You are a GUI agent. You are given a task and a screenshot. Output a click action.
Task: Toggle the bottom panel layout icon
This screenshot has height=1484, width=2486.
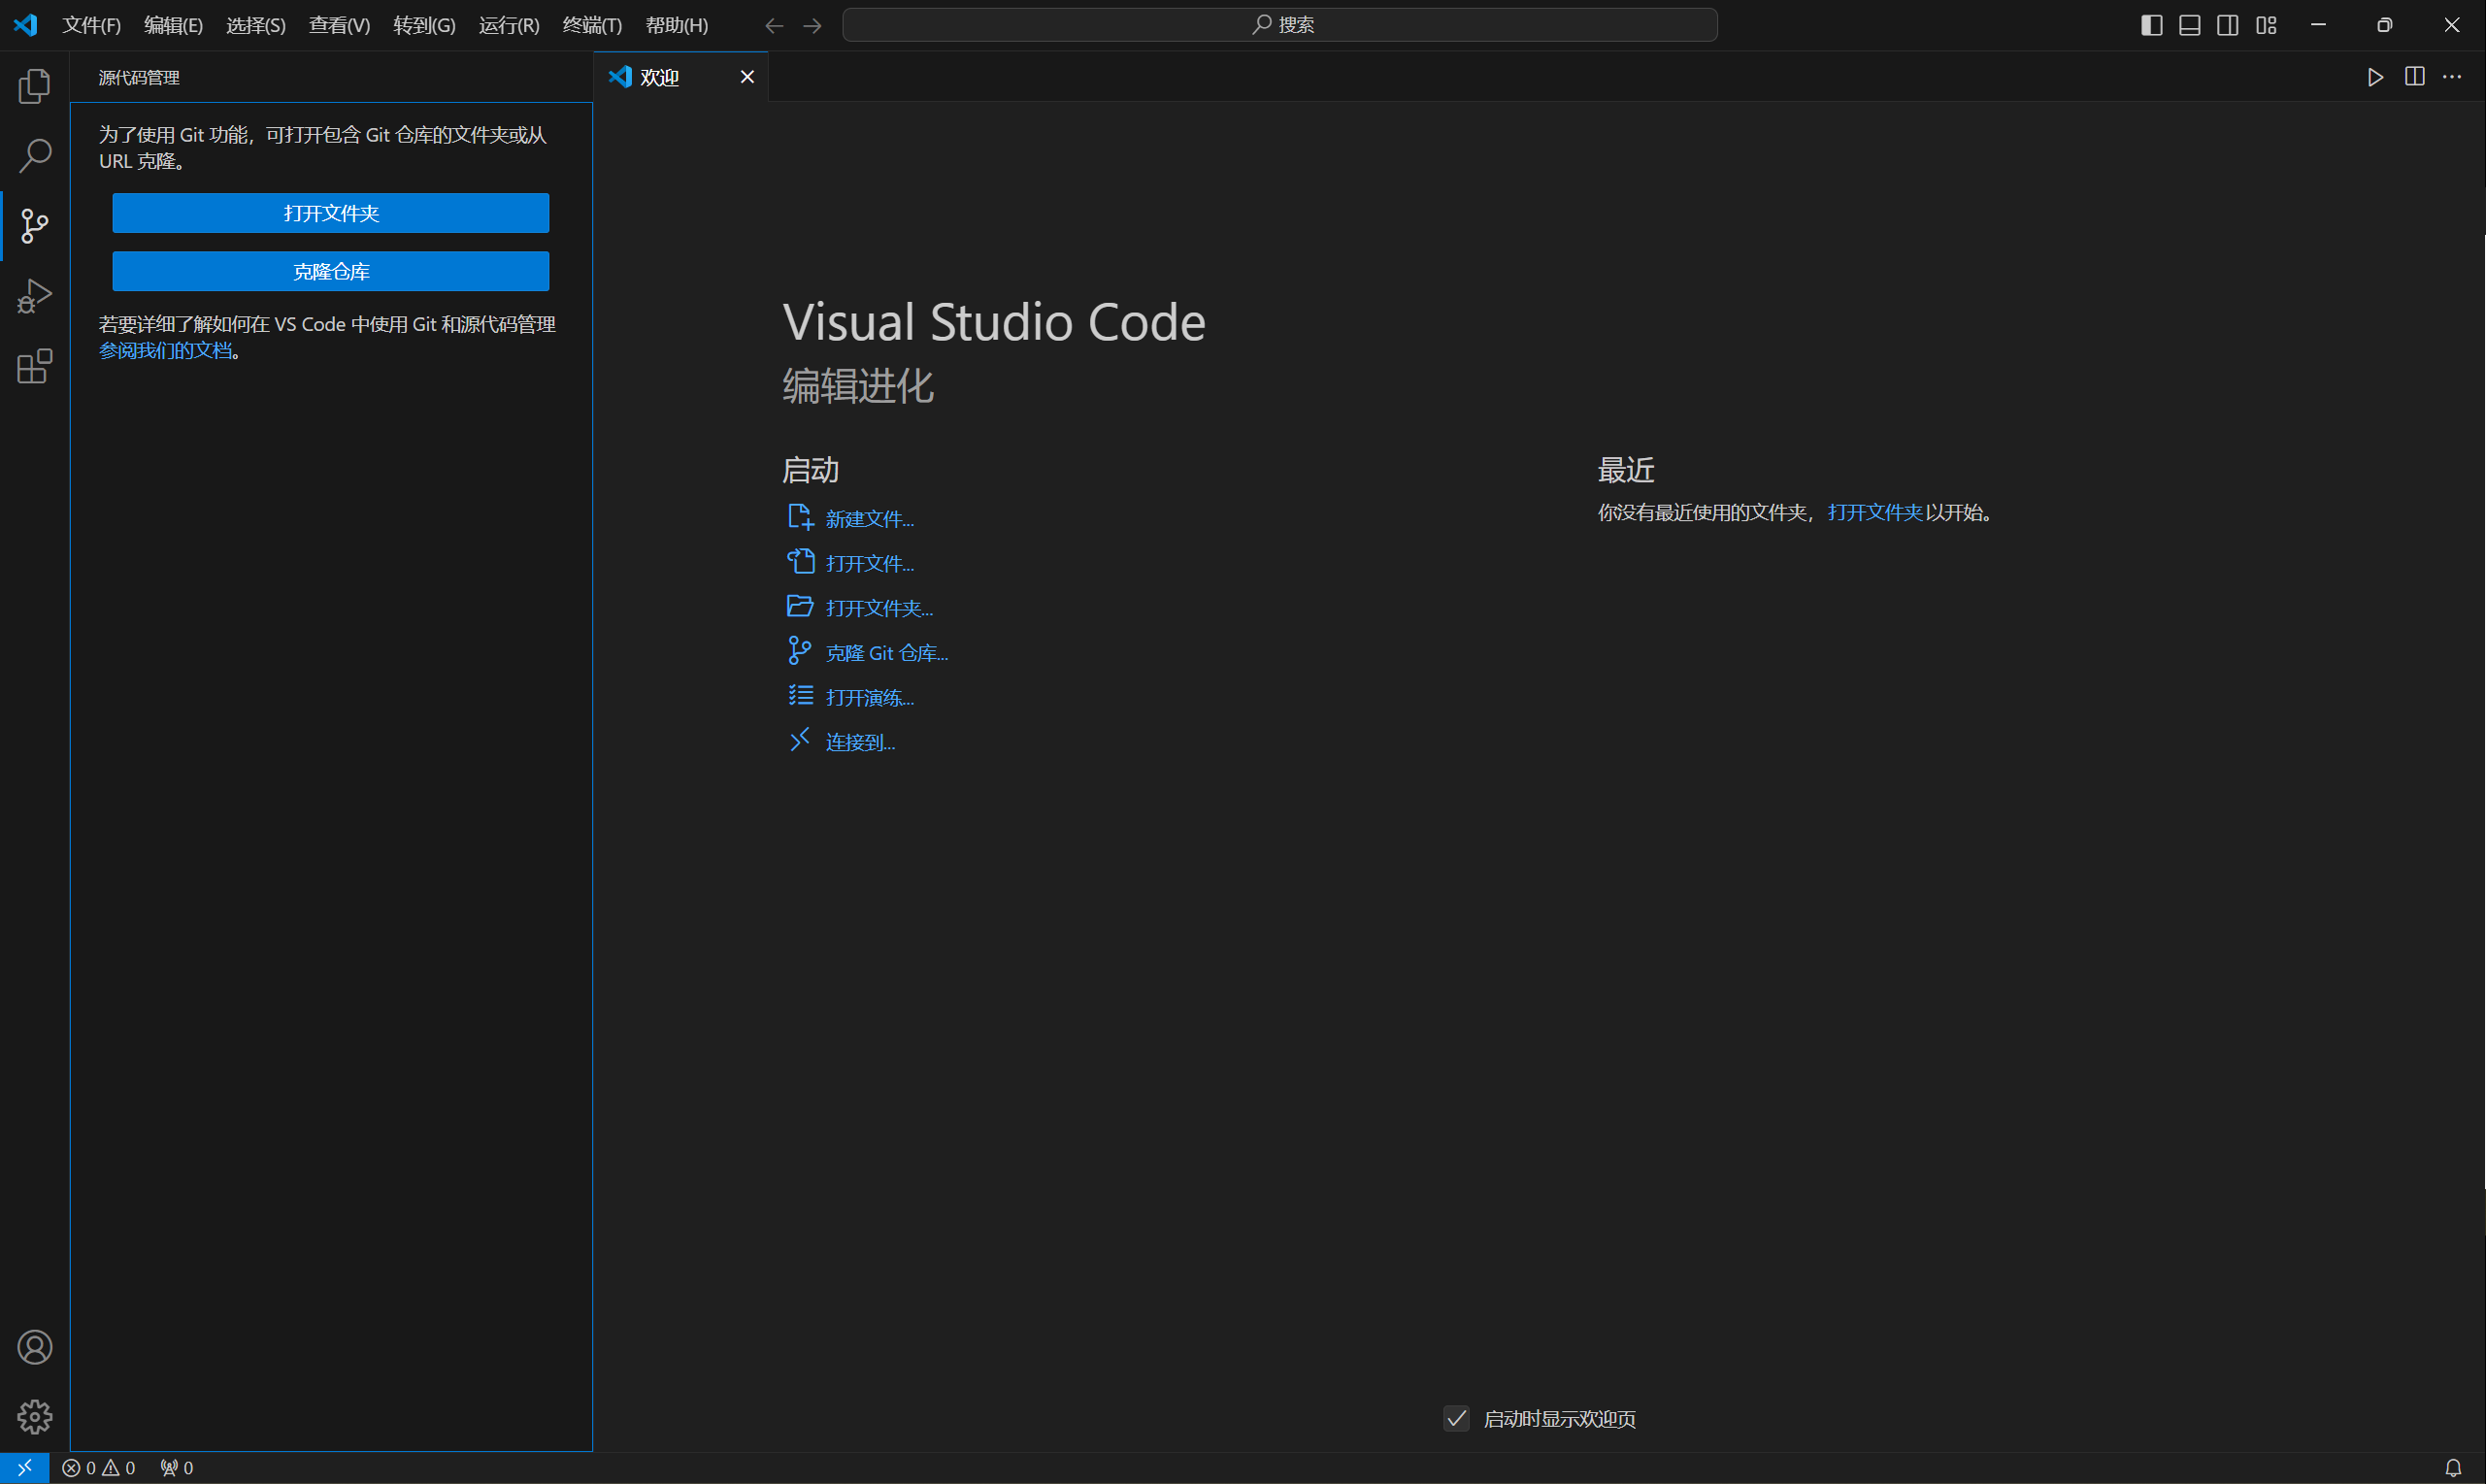[x=2190, y=25]
